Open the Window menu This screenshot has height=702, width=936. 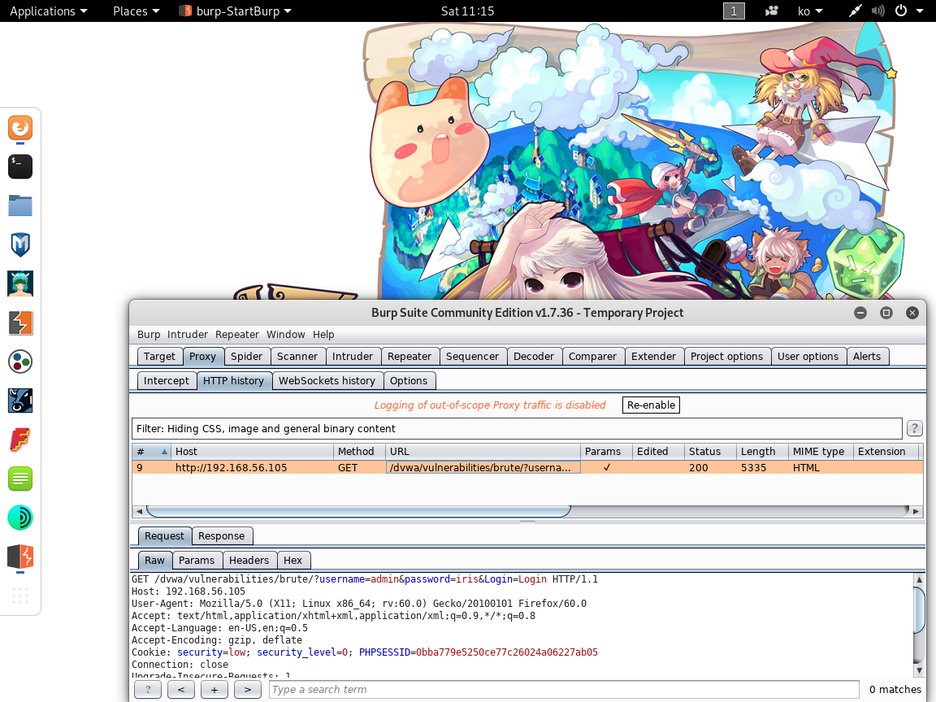pos(285,334)
